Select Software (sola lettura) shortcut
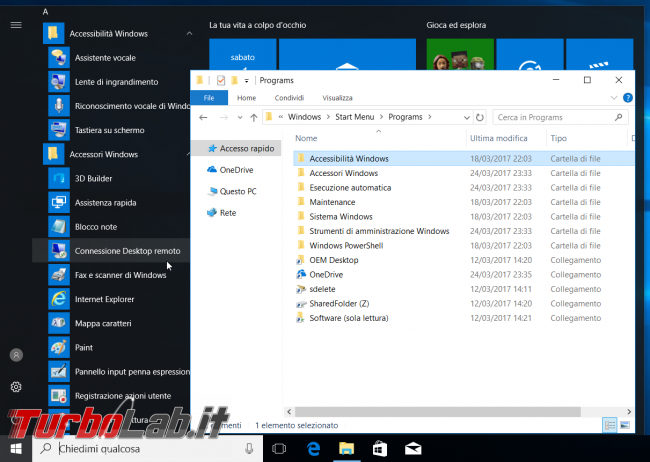Viewport: 650px width, 462px height. pos(463,318)
